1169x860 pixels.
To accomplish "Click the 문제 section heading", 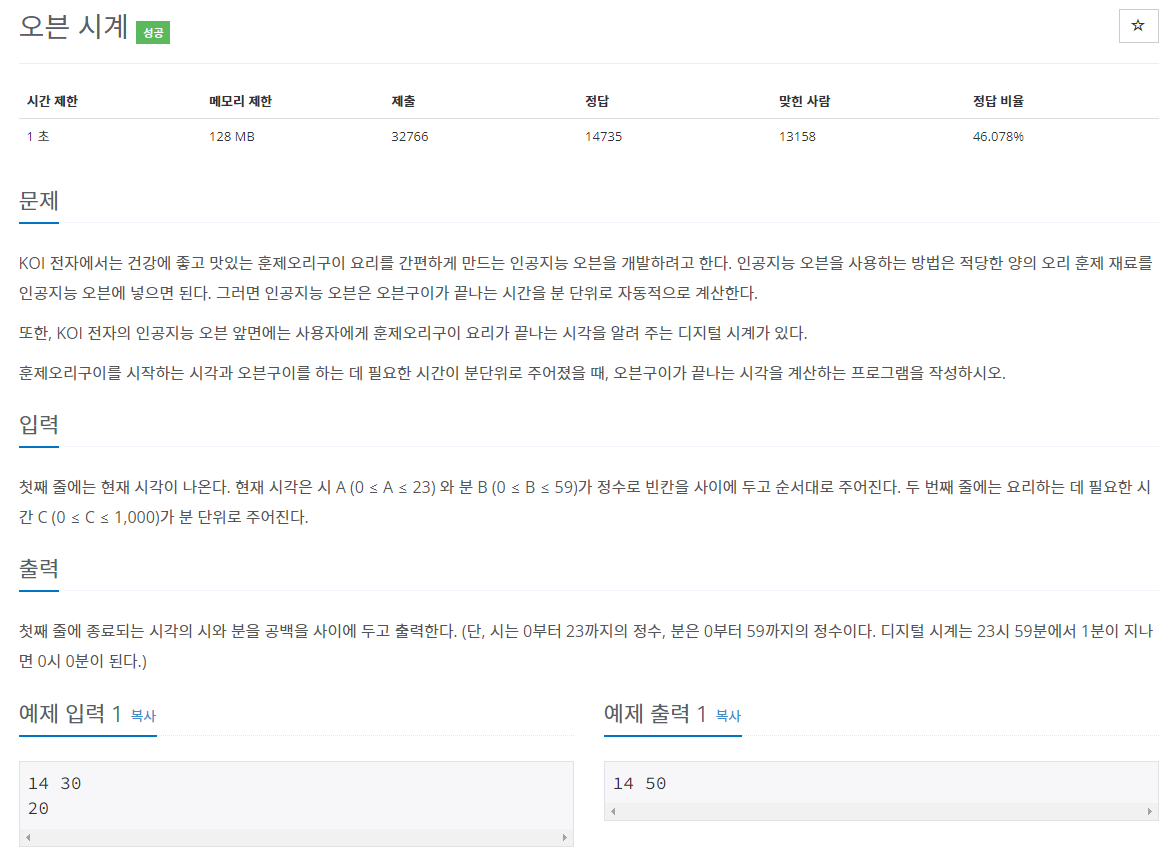I will tap(39, 200).
